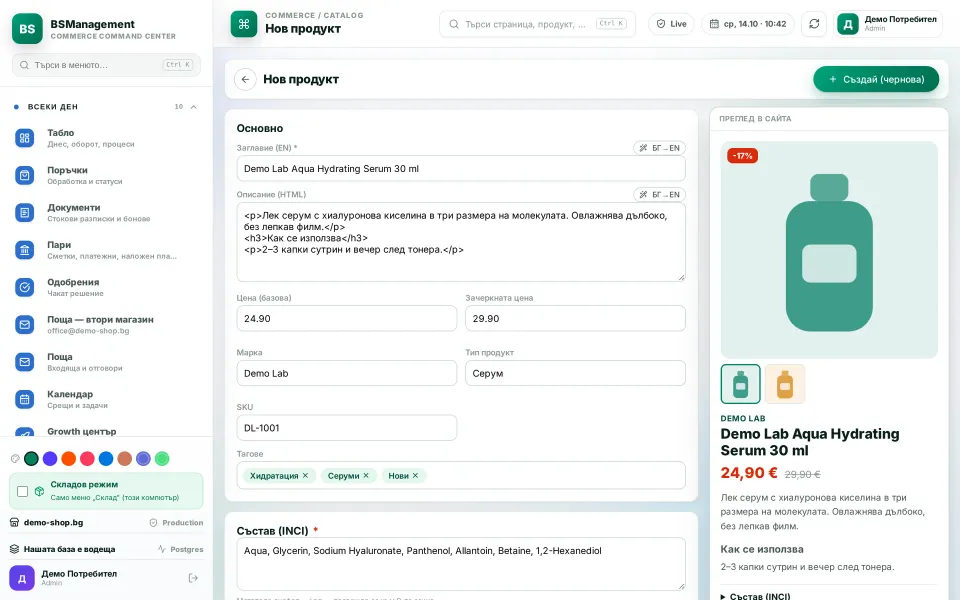
Task: Click the global Търси страница, продукт search box
Action: click(538, 24)
